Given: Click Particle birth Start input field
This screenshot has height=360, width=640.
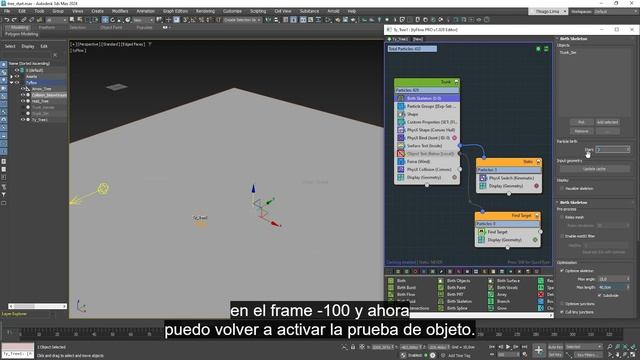Looking at the screenshot, I should [613, 150].
